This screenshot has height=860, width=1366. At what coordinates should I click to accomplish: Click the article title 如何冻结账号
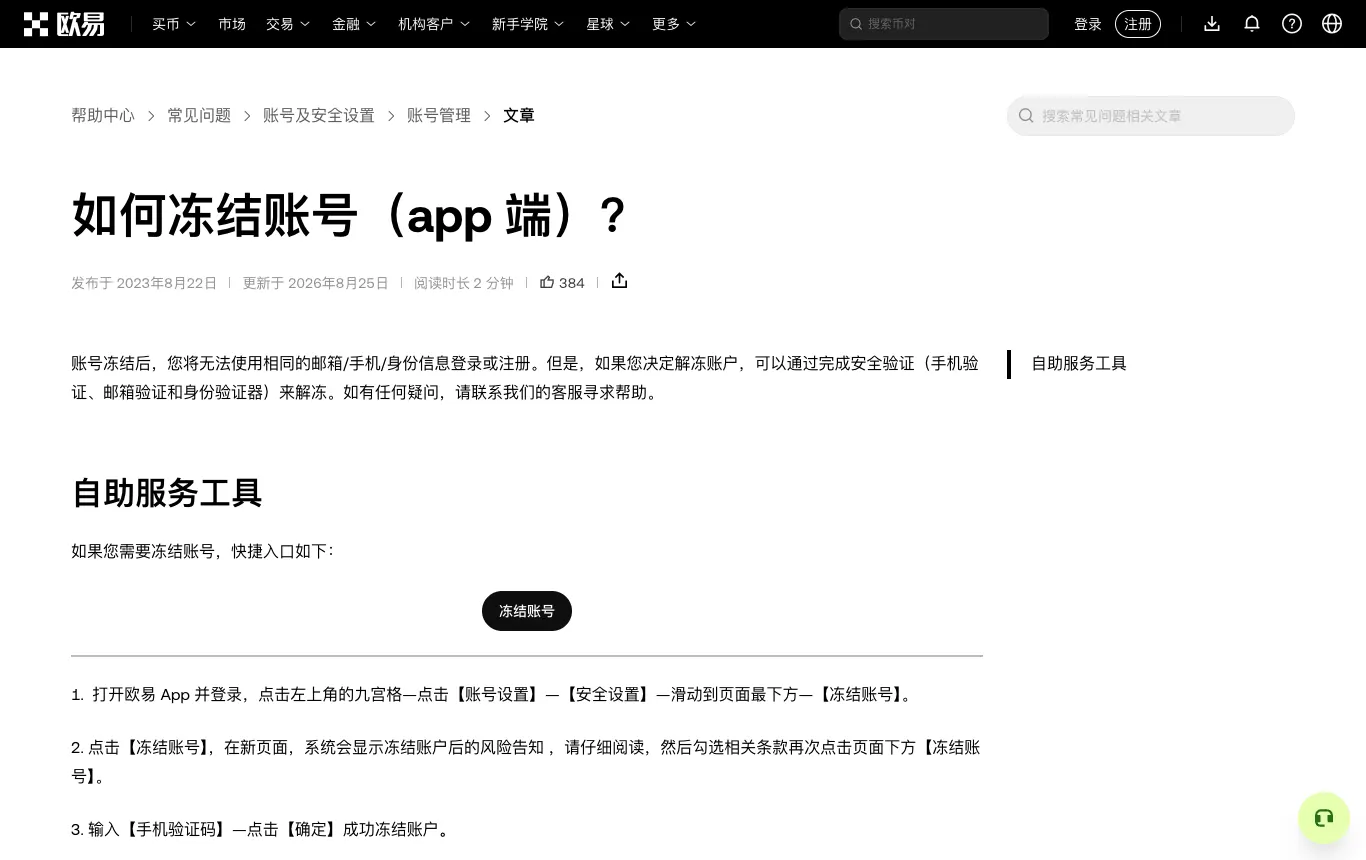point(350,215)
